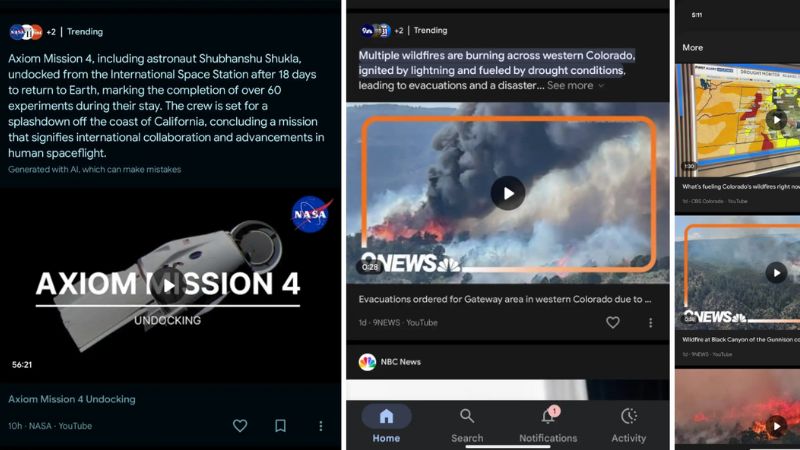Image resolution: width=800 pixels, height=450 pixels.
Task: Play the 9NEWS Gateway area evacuation video
Action: (x=508, y=193)
